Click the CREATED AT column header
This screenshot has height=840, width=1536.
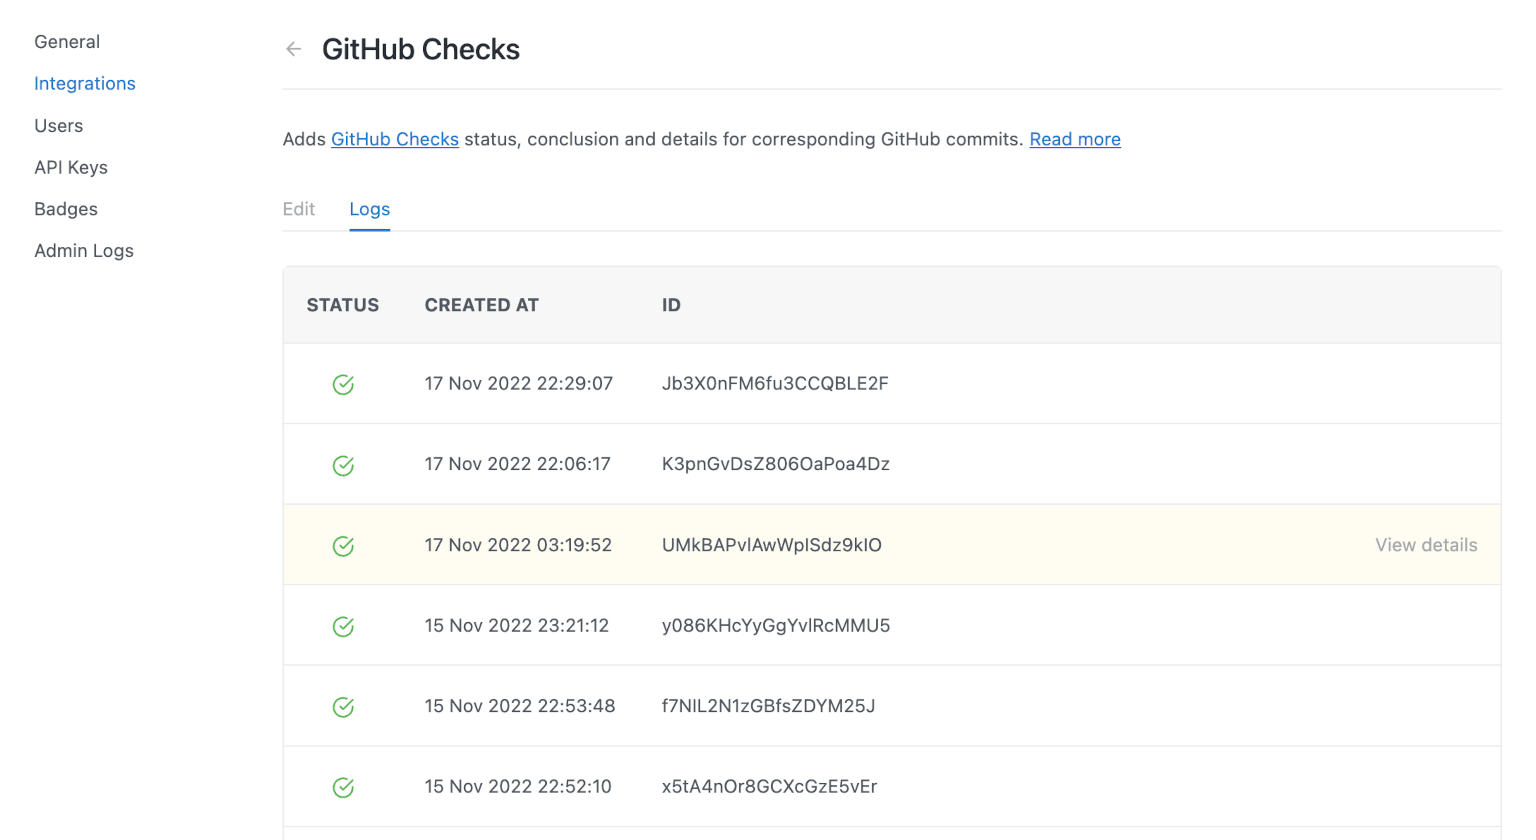click(x=482, y=305)
